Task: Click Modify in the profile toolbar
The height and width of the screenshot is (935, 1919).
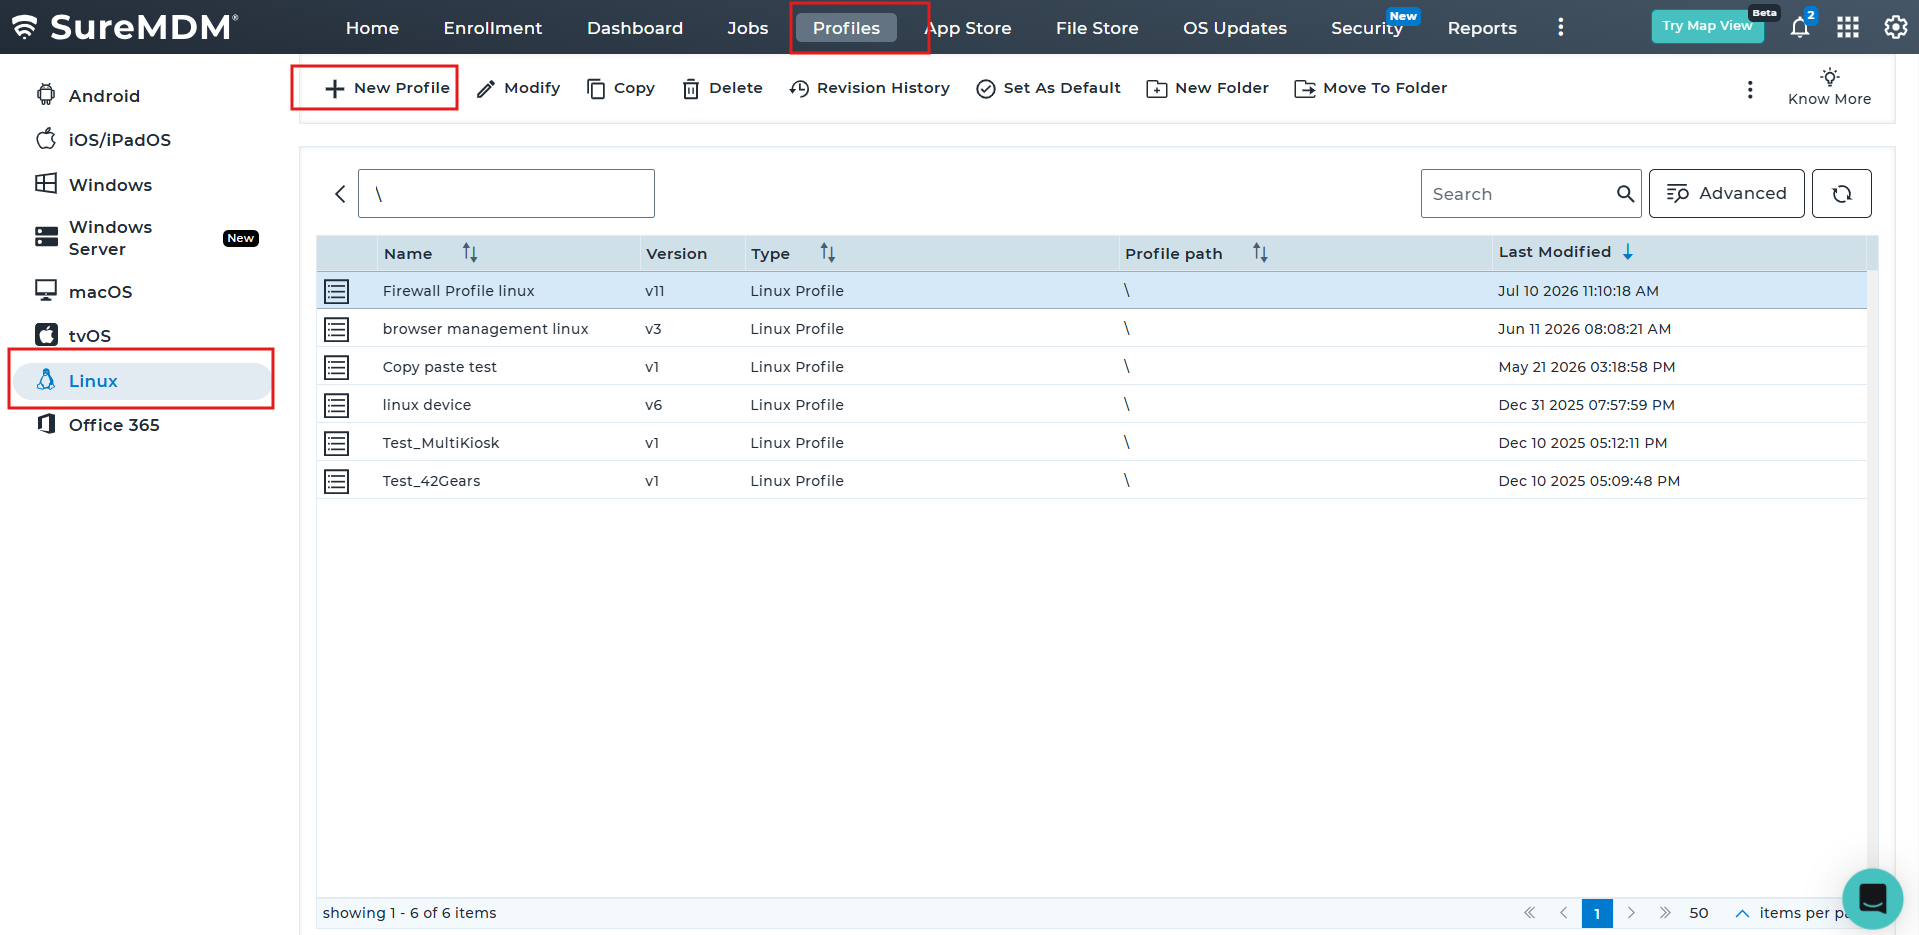Action: coord(518,88)
